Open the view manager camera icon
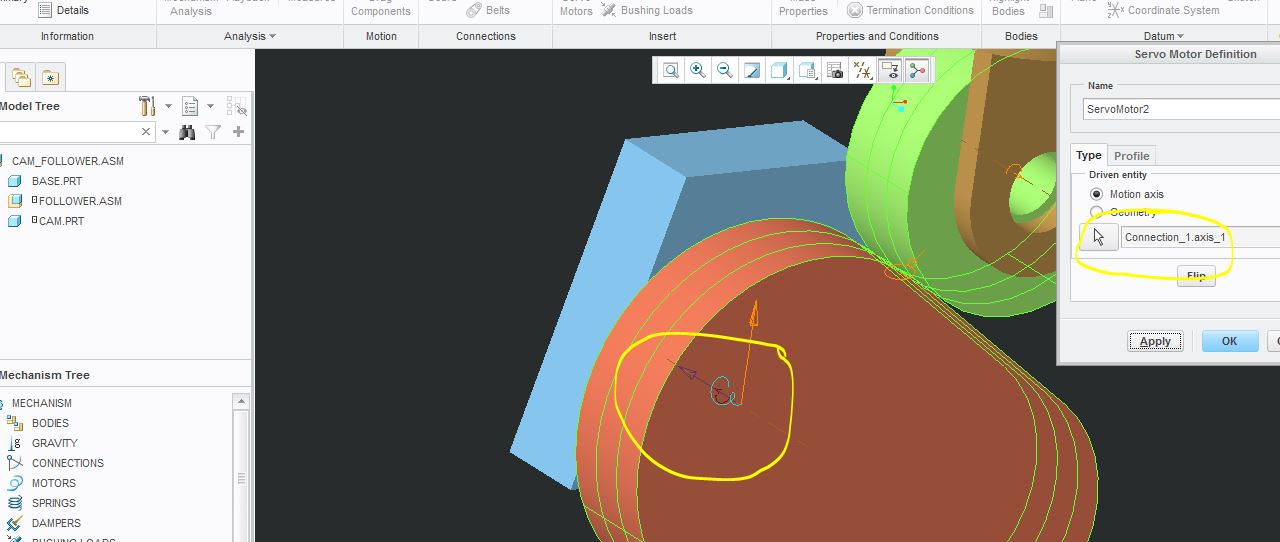The height and width of the screenshot is (542, 1280). [x=835, y=70]
